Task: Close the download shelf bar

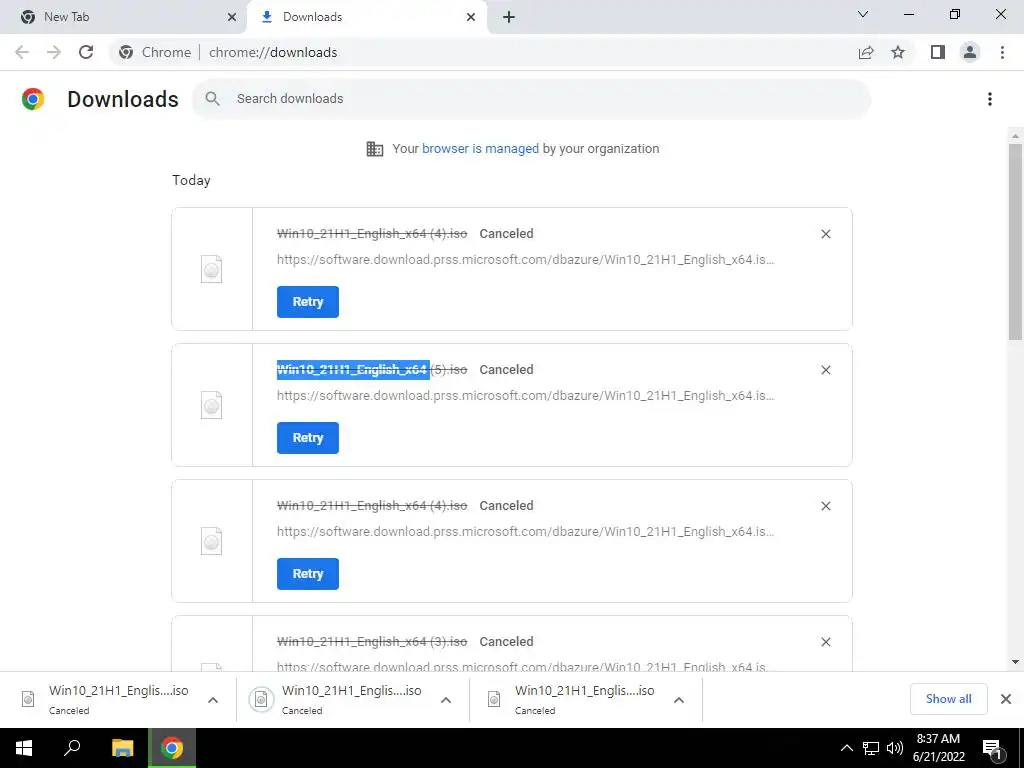Action: 1006,699
